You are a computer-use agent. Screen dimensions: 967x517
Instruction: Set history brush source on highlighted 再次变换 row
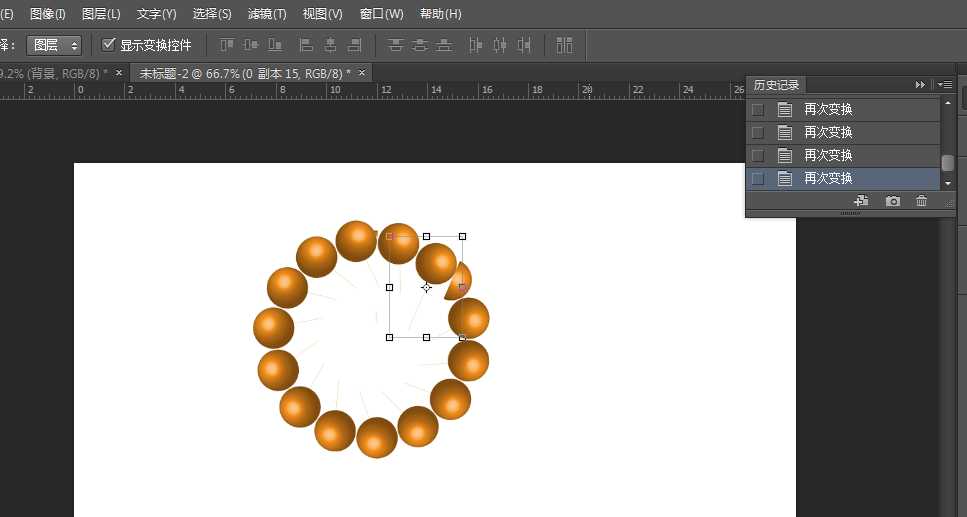[758, 178]
